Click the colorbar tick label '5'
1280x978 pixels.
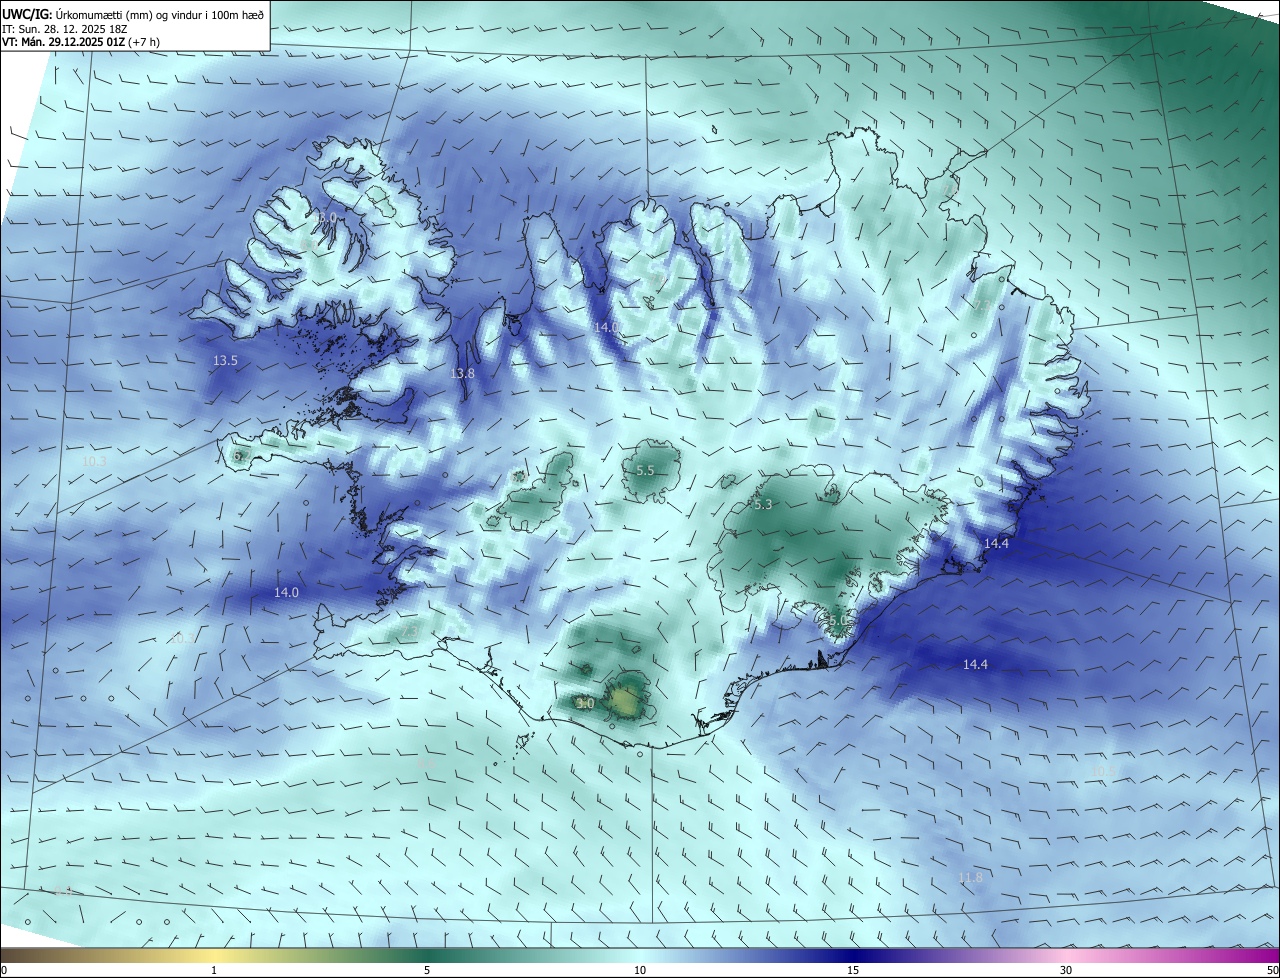(x=427, y=970)
